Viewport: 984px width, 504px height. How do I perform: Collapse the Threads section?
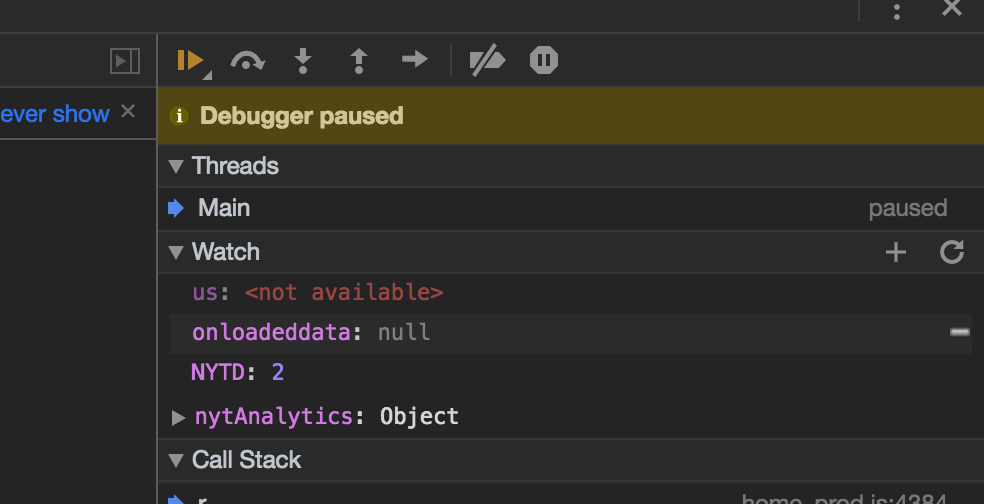click(x=177, y=167)
